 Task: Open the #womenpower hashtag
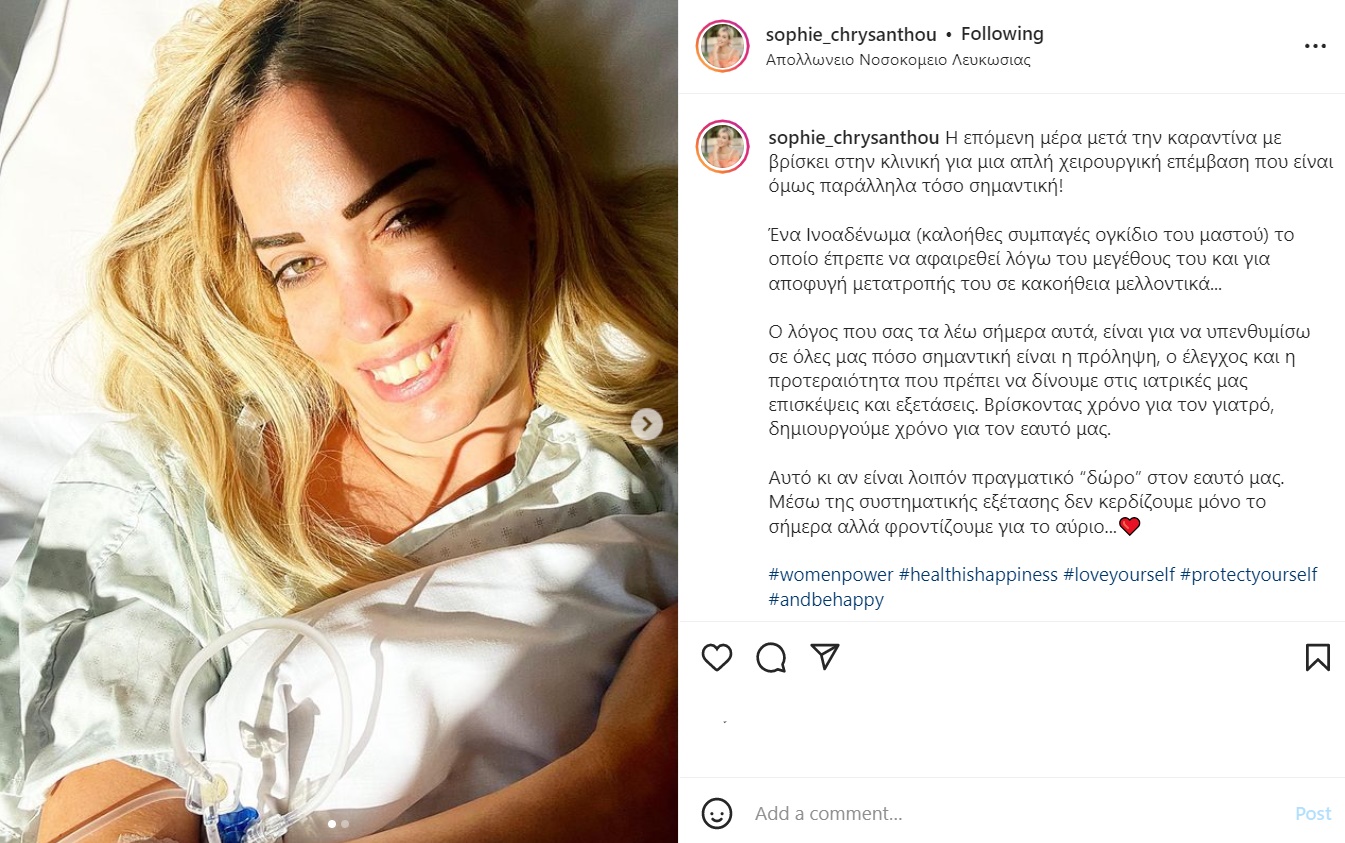click(x=831, y=575)
